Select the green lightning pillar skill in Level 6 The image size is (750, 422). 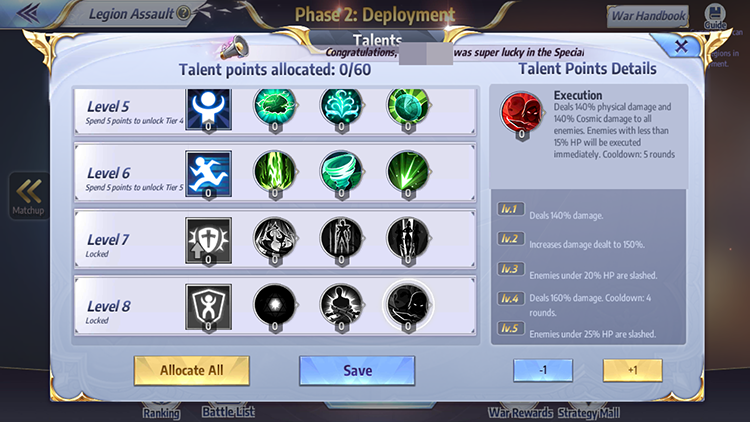[x=275, y=171]
